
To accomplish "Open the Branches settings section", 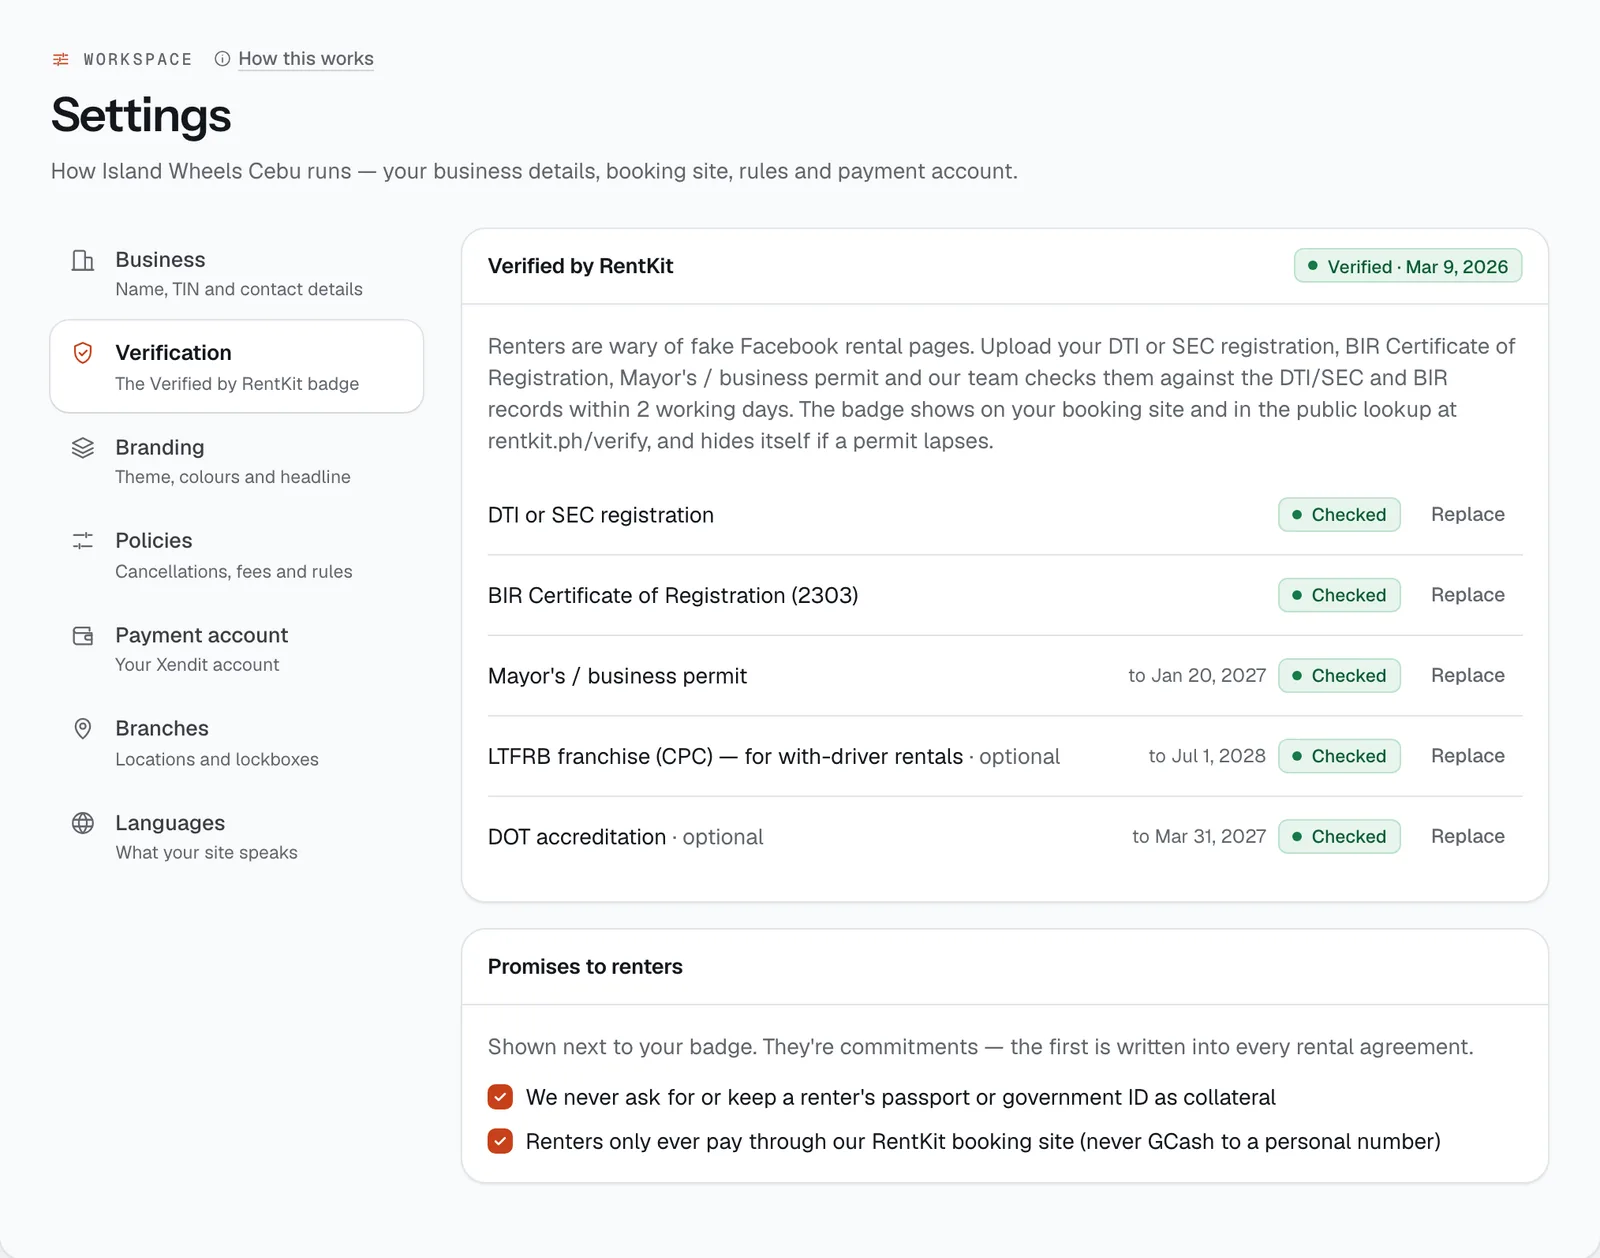I will click(x=237, y=743).
